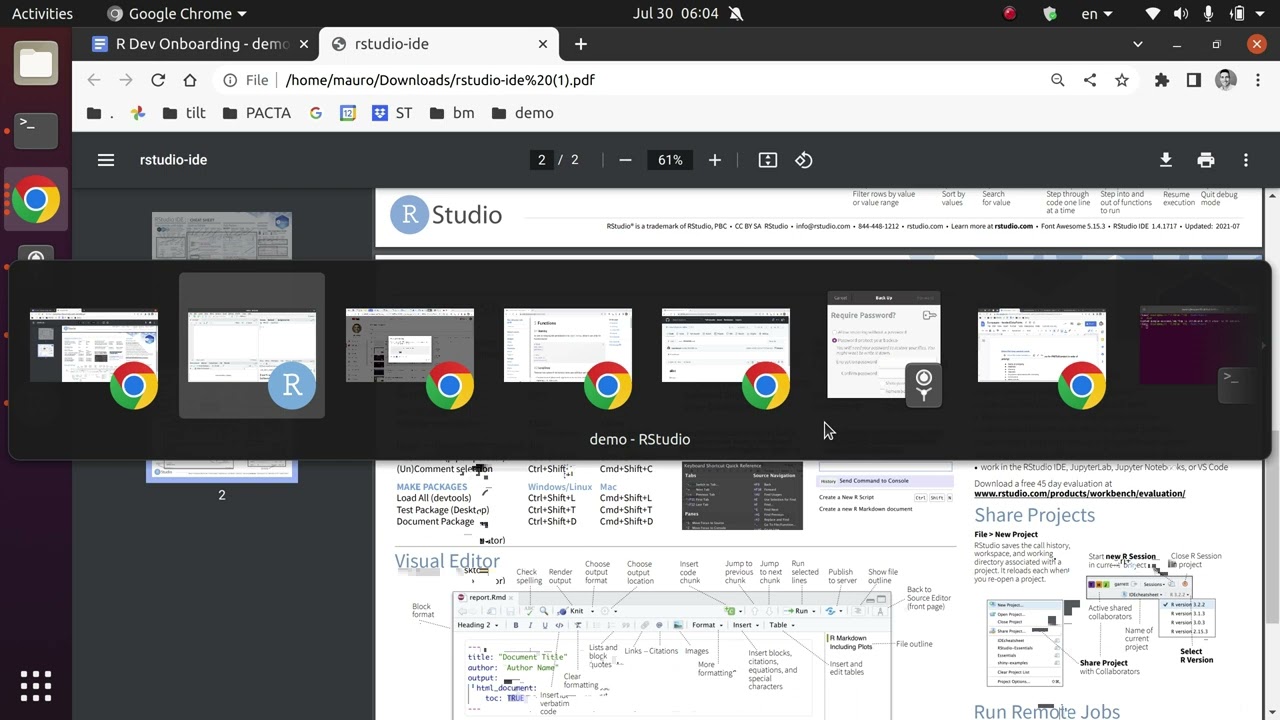Viewport: 1280px width, 720px height.
Task: Select the rstudio-ide tab
Action: tap(438, 44)
